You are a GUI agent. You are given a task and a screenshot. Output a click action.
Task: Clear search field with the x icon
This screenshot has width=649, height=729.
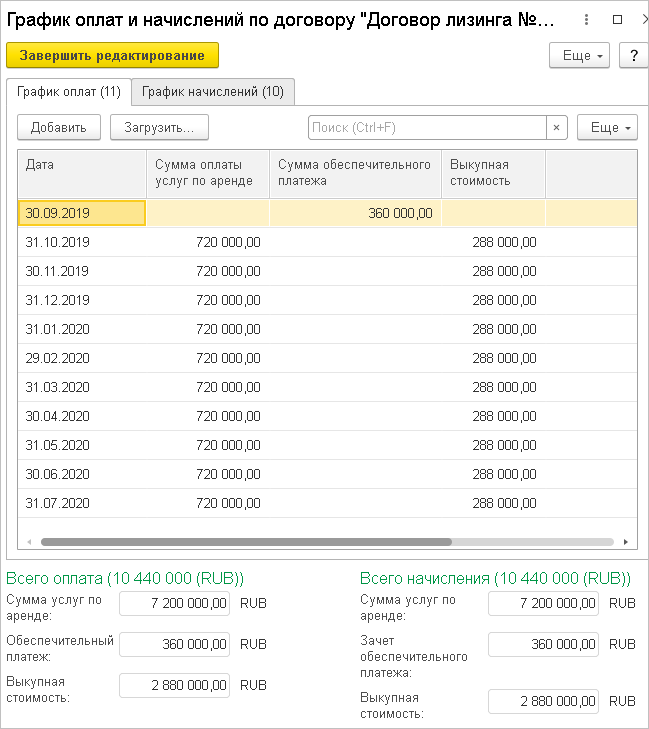coord(556,127)
